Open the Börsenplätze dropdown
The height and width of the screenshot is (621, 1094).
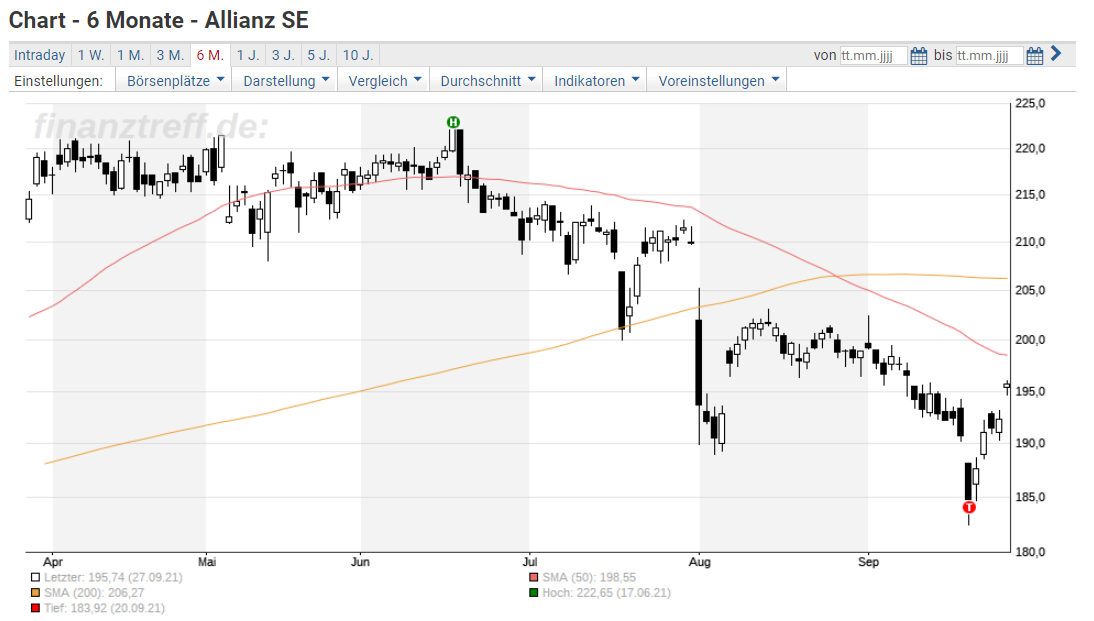pos(174,81)
